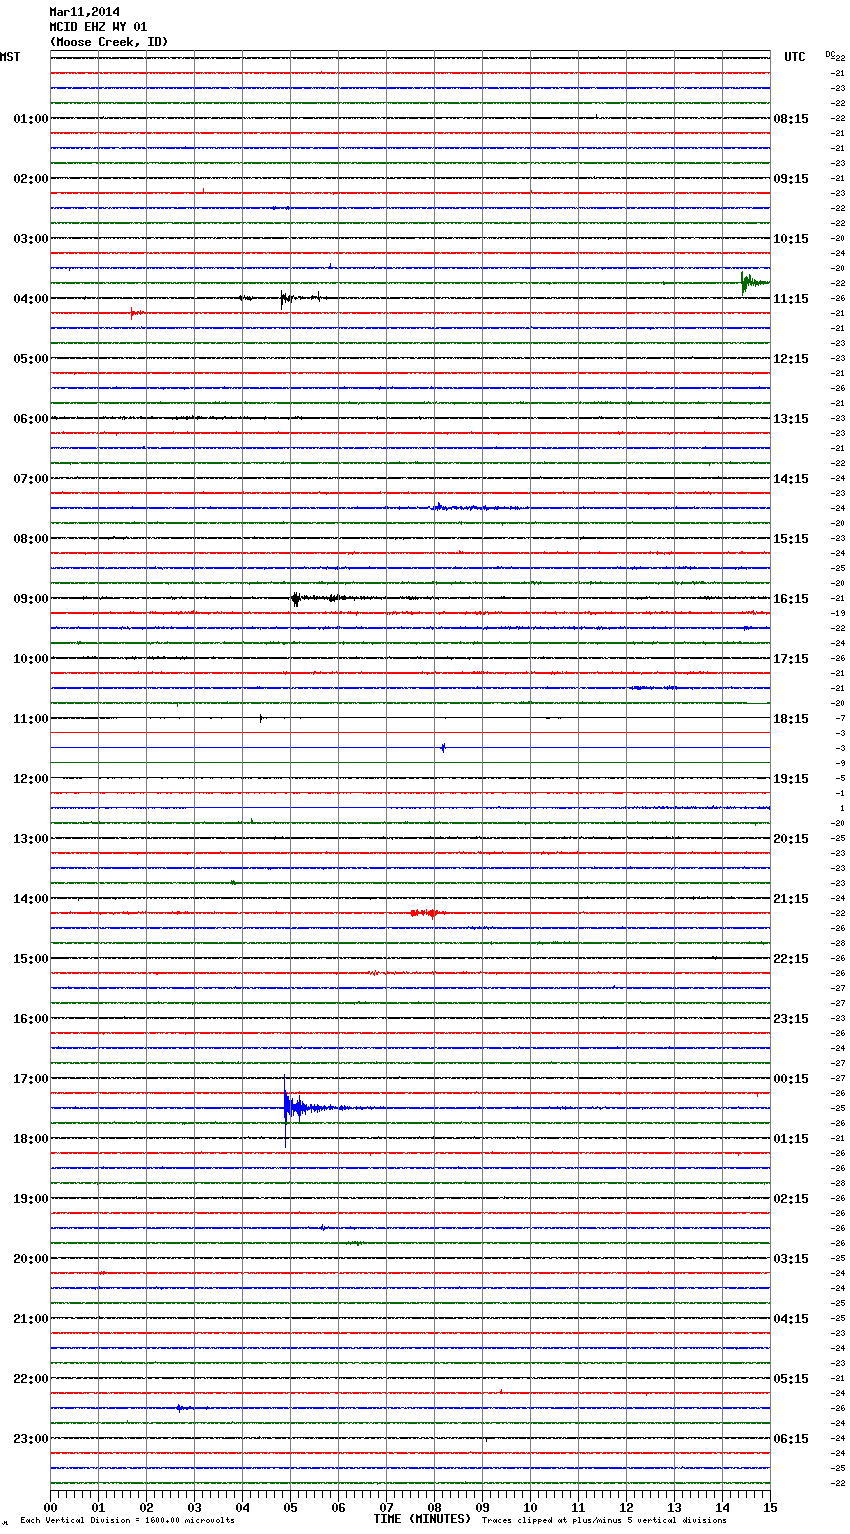
Task: Select the "07:00" MST hour label
Action: tap(30, 479)
